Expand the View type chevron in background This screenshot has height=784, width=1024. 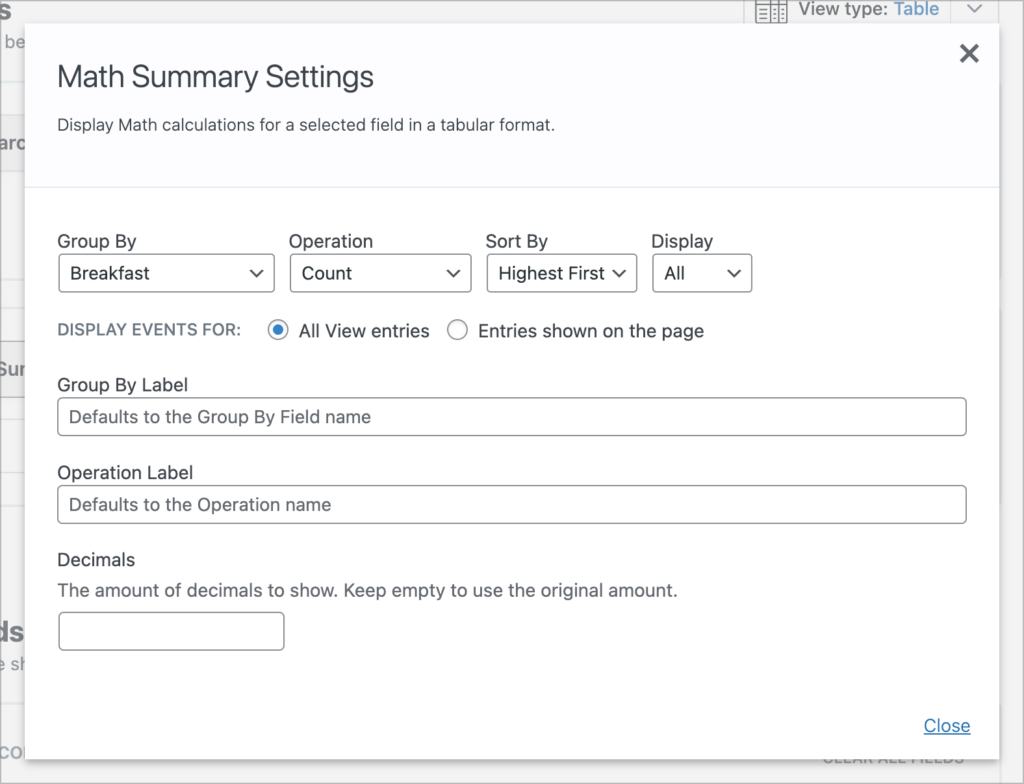coord(974,9)
